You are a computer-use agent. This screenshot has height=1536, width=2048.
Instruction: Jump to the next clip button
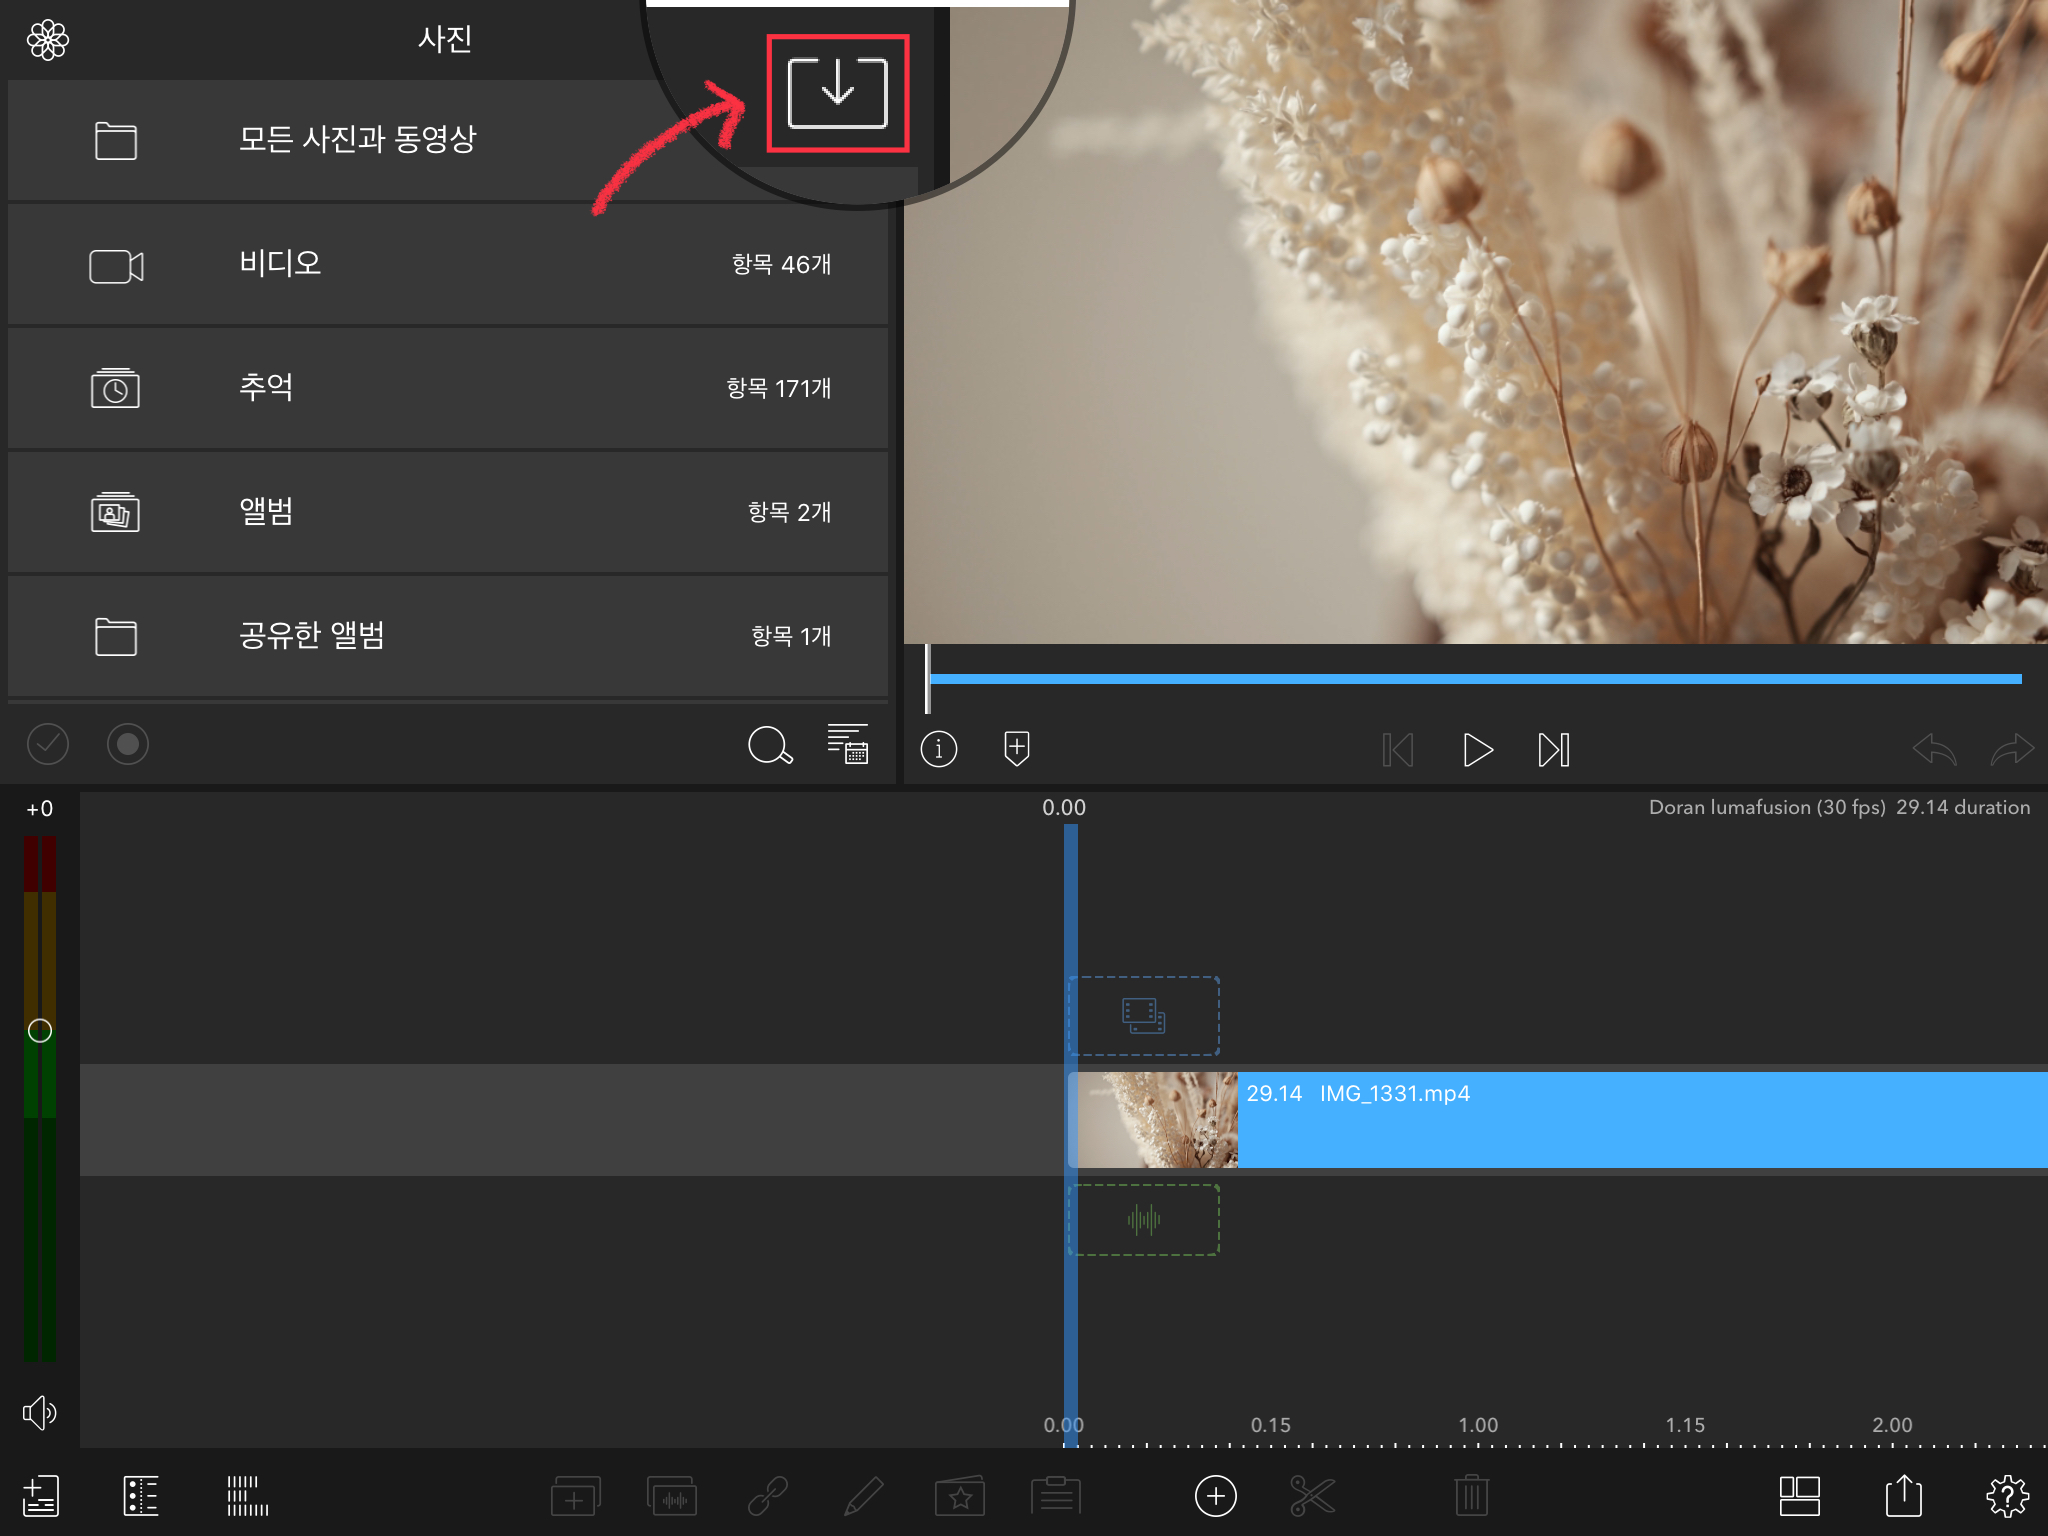tap(1553, 749)
